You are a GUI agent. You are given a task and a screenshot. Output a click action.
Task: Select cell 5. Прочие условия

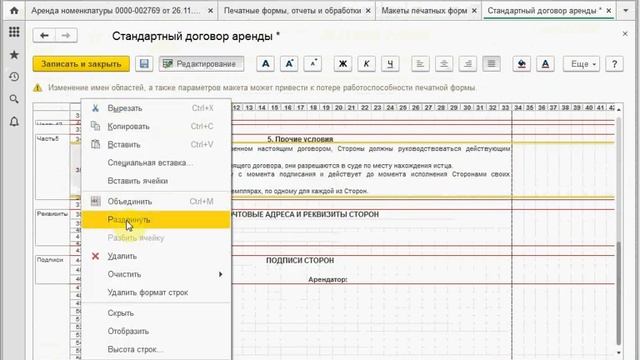(x=300, y=139)
